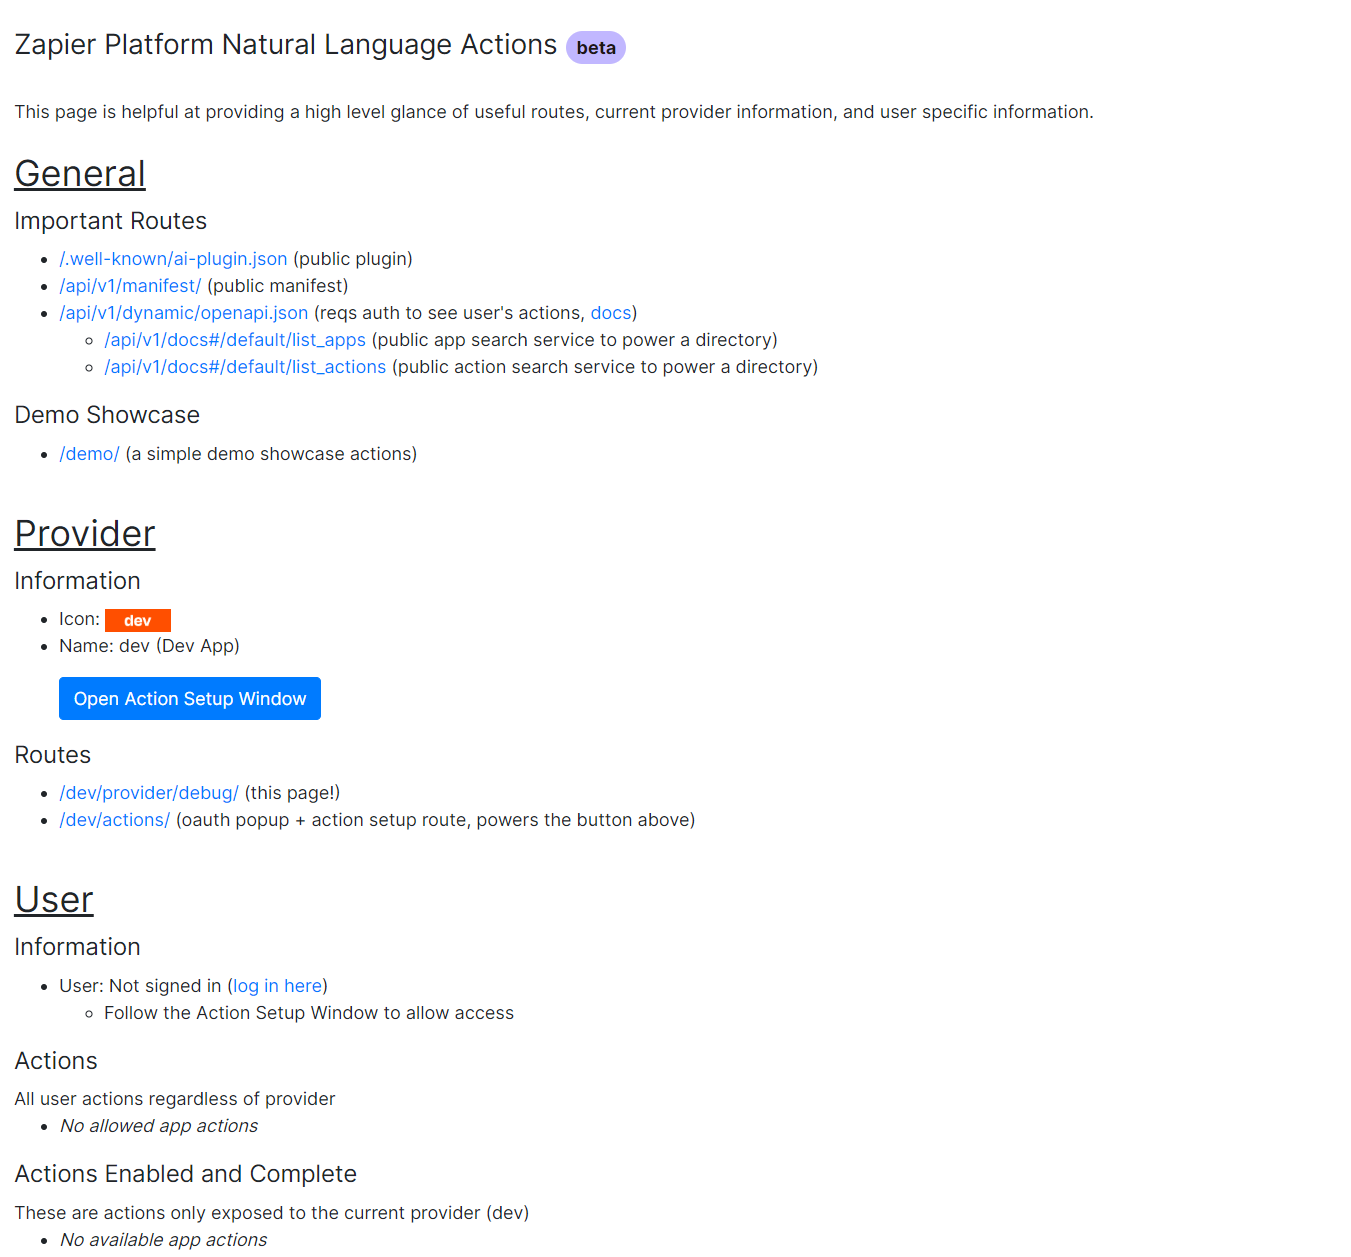
Task: Visit the demo showcase page
Action: coord(89,453)
